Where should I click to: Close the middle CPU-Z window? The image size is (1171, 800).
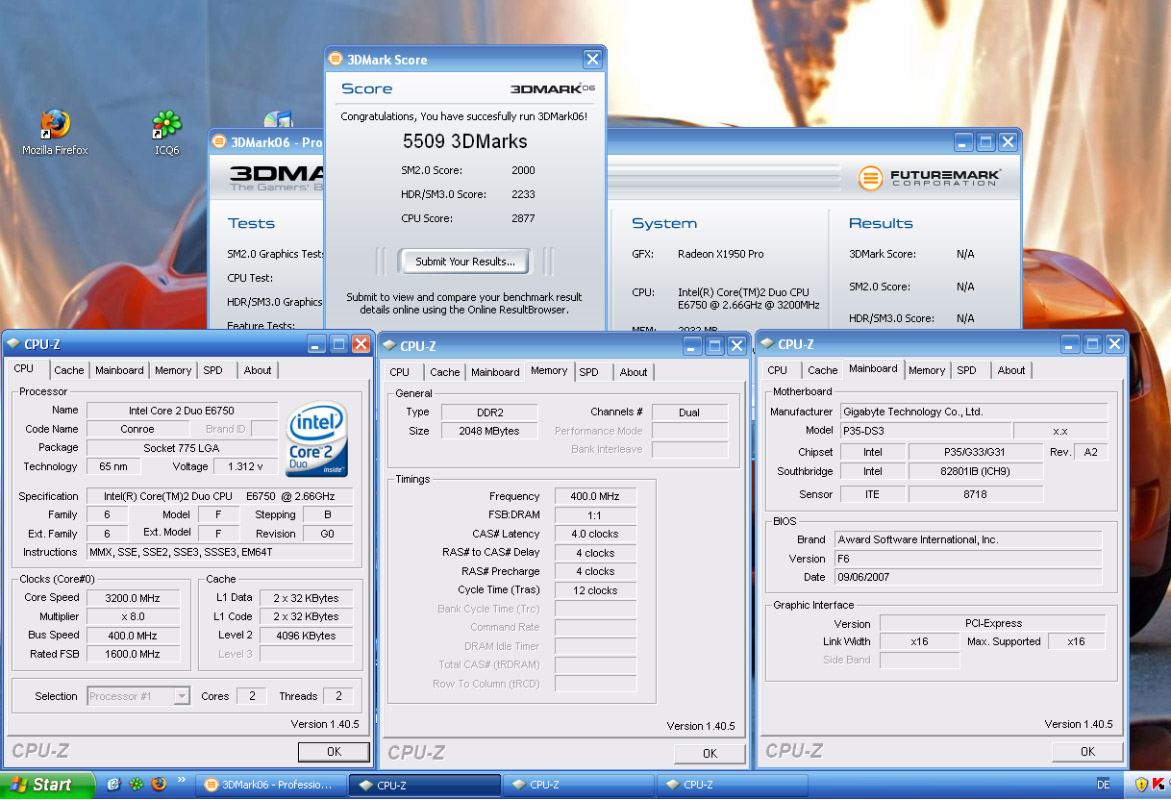[736, 346]
